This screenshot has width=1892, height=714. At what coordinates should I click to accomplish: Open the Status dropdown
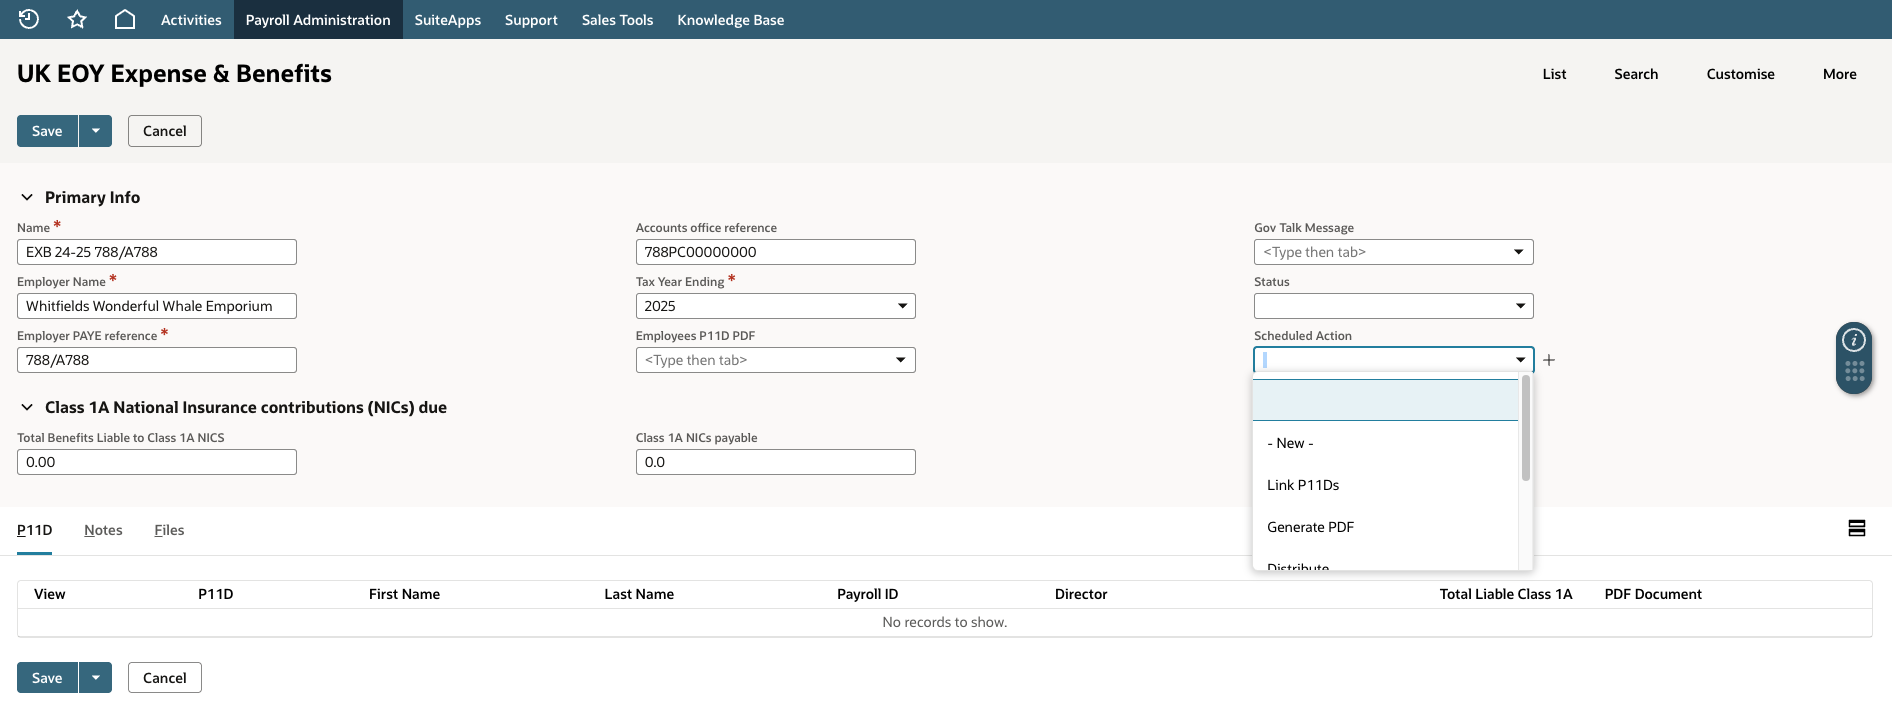(1393, 306)
